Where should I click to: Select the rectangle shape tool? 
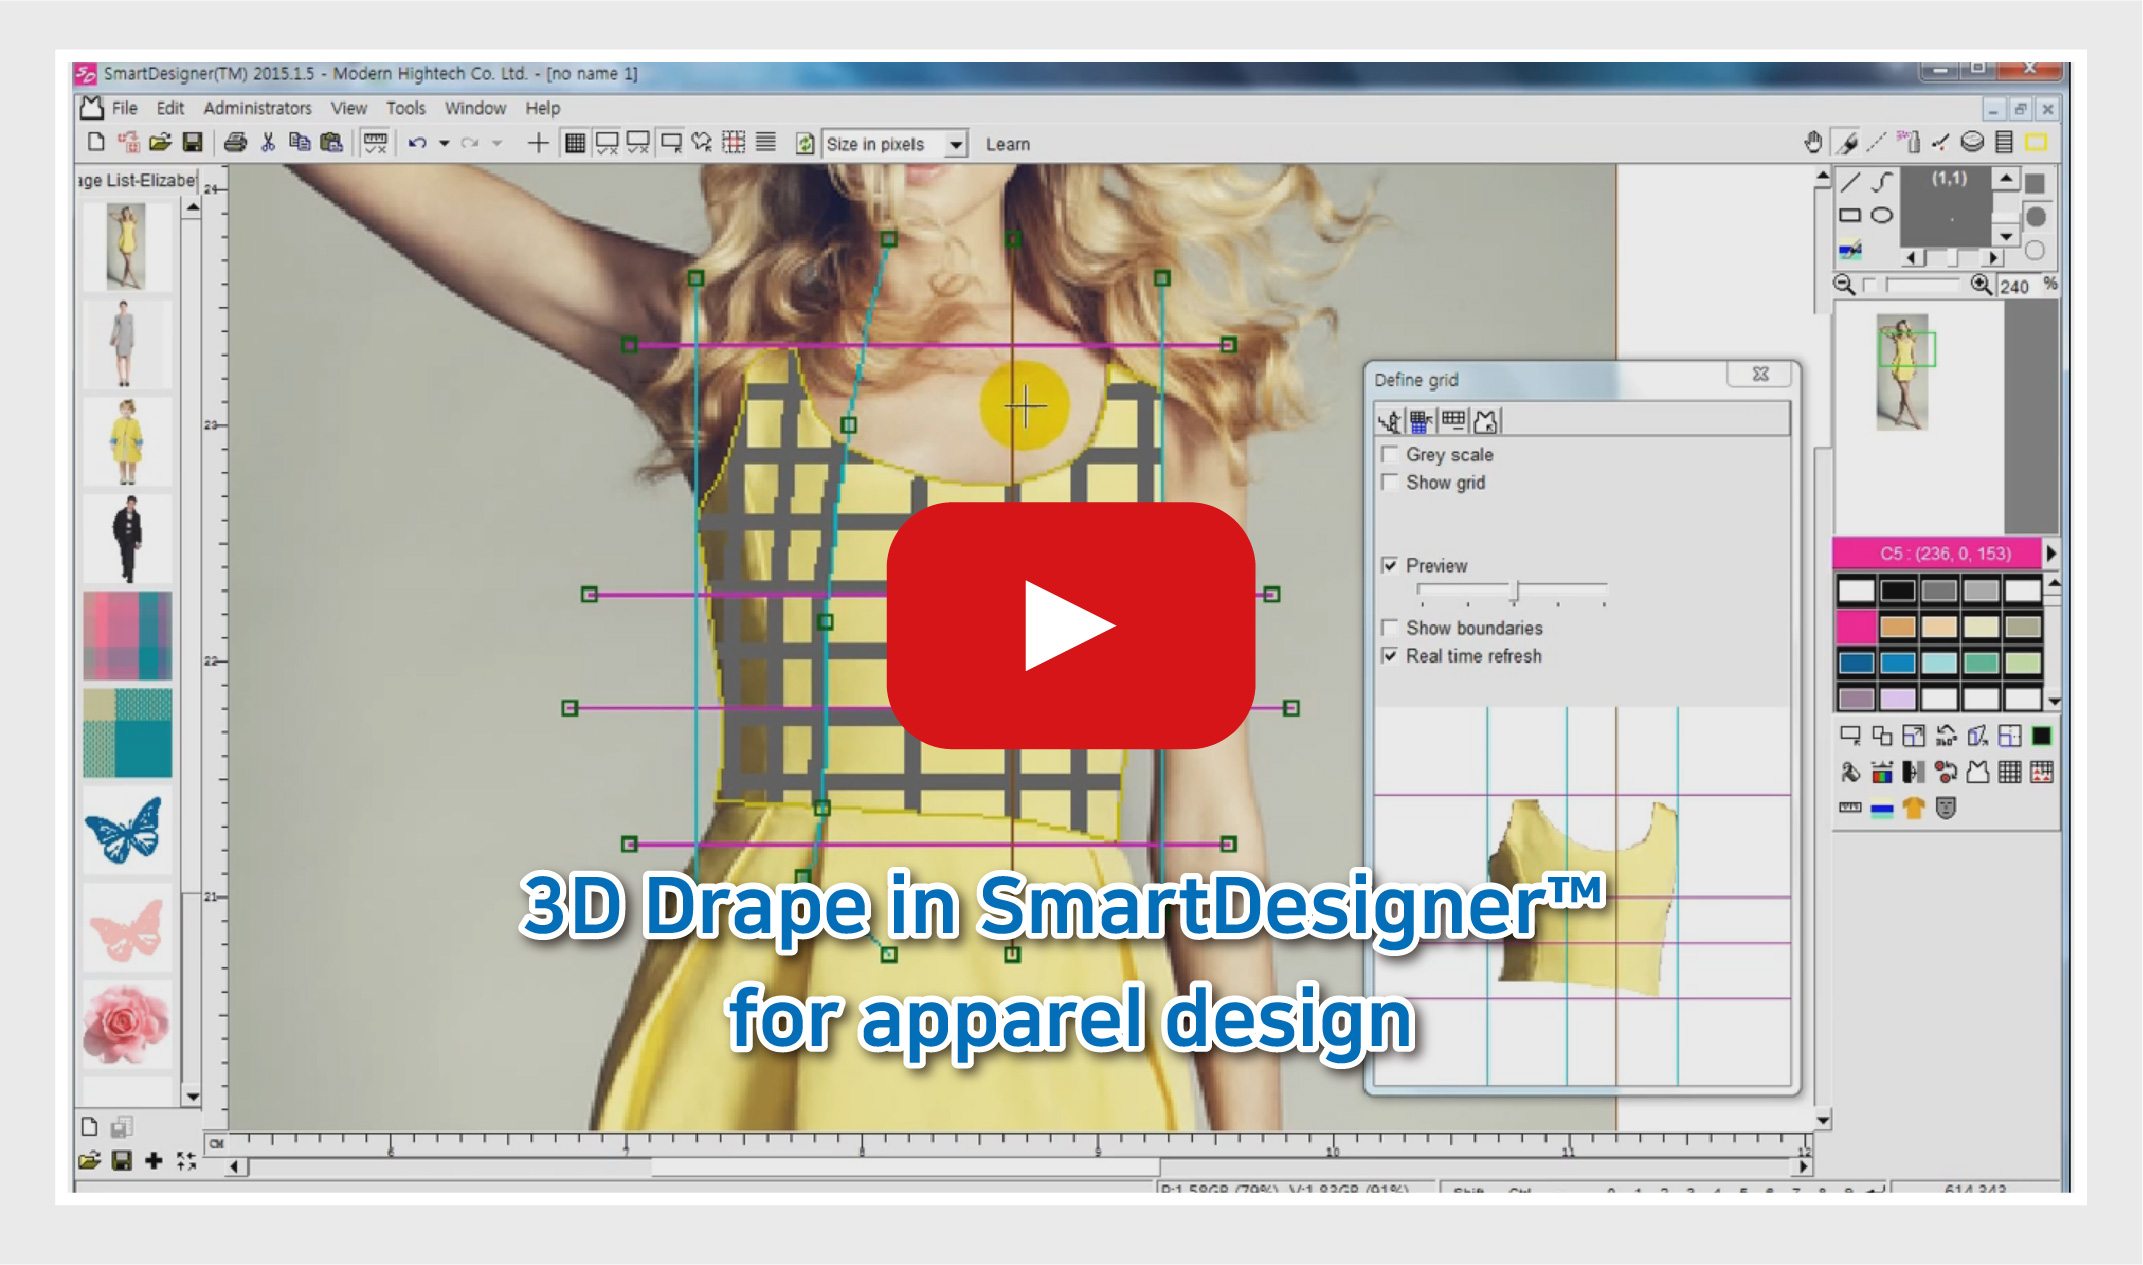click(1850, 215)
